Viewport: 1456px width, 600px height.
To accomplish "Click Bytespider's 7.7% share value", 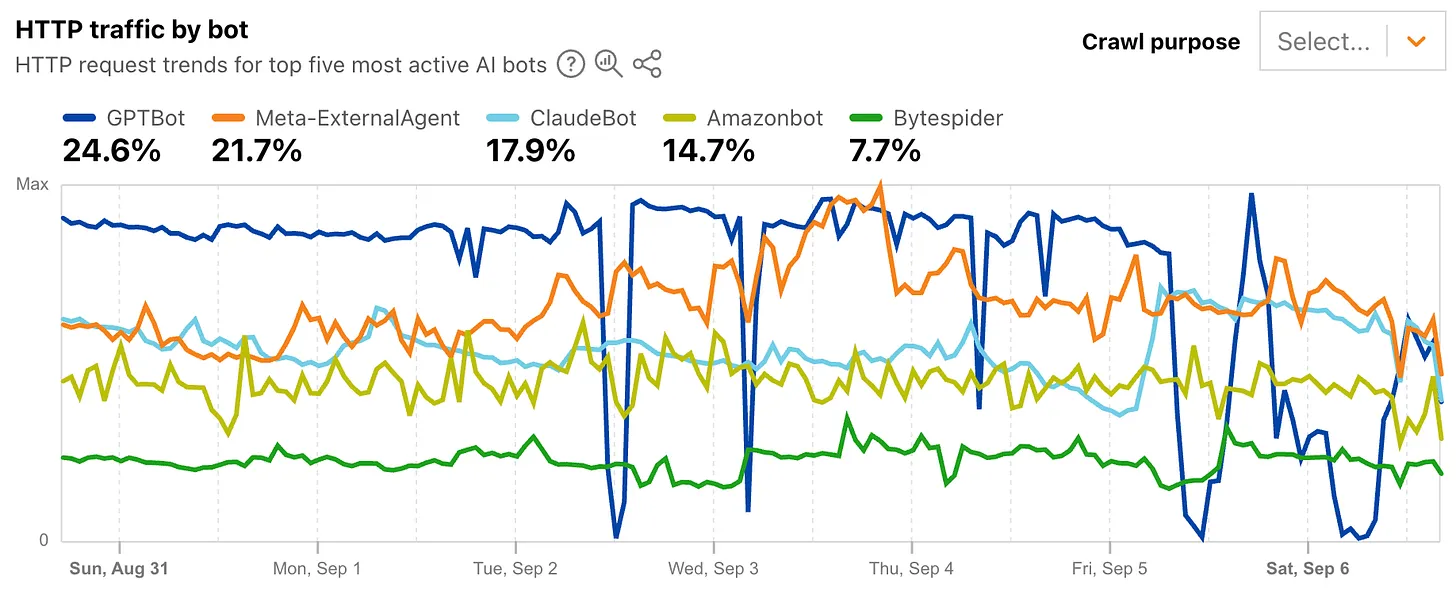I will coord(885,151).
